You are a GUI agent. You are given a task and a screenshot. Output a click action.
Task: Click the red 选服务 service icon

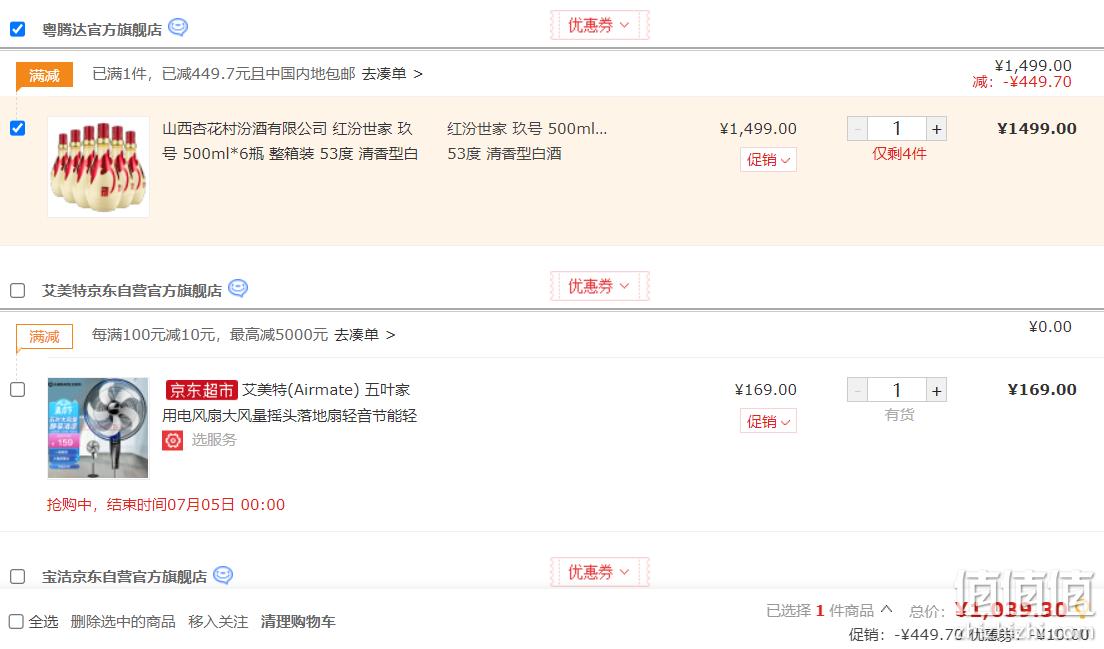pyautogui.click(x=172, y=441)
